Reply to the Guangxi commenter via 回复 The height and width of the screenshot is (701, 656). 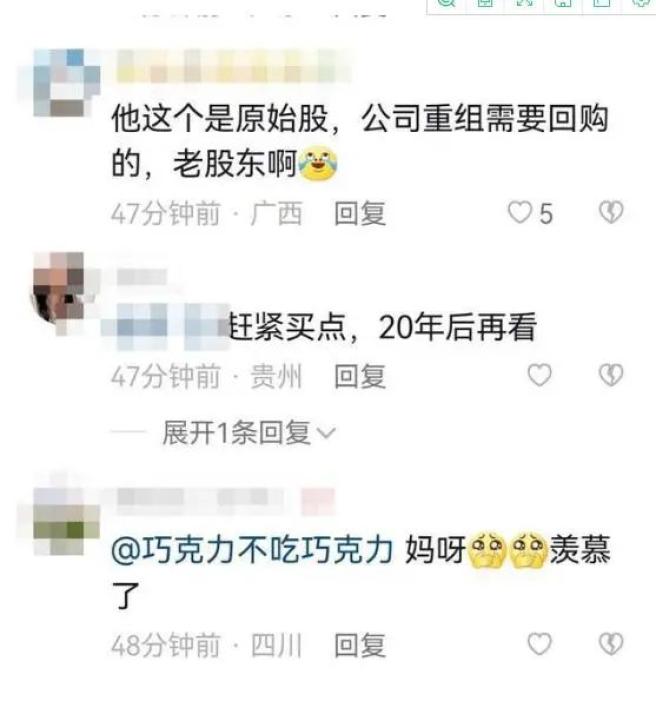pyautogui.click(x=360, y=213)
